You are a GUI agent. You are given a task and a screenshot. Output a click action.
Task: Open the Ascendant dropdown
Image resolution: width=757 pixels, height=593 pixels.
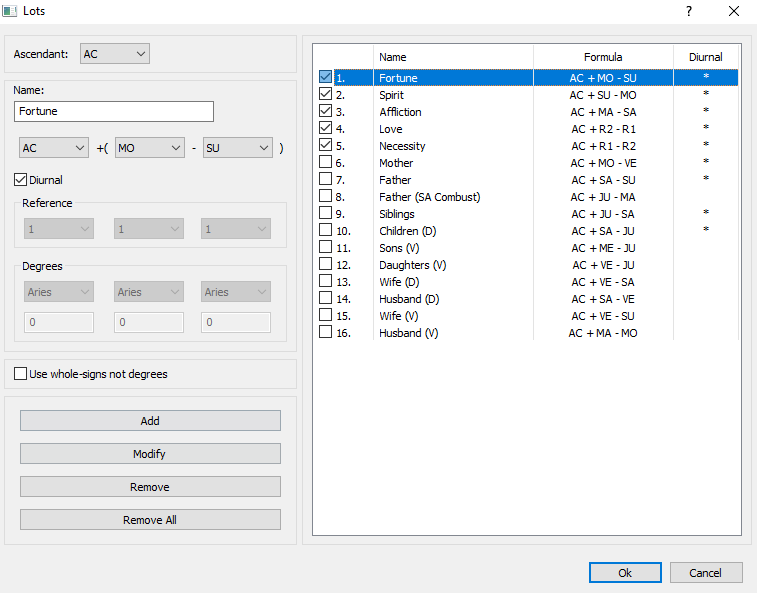coord(115,53)
